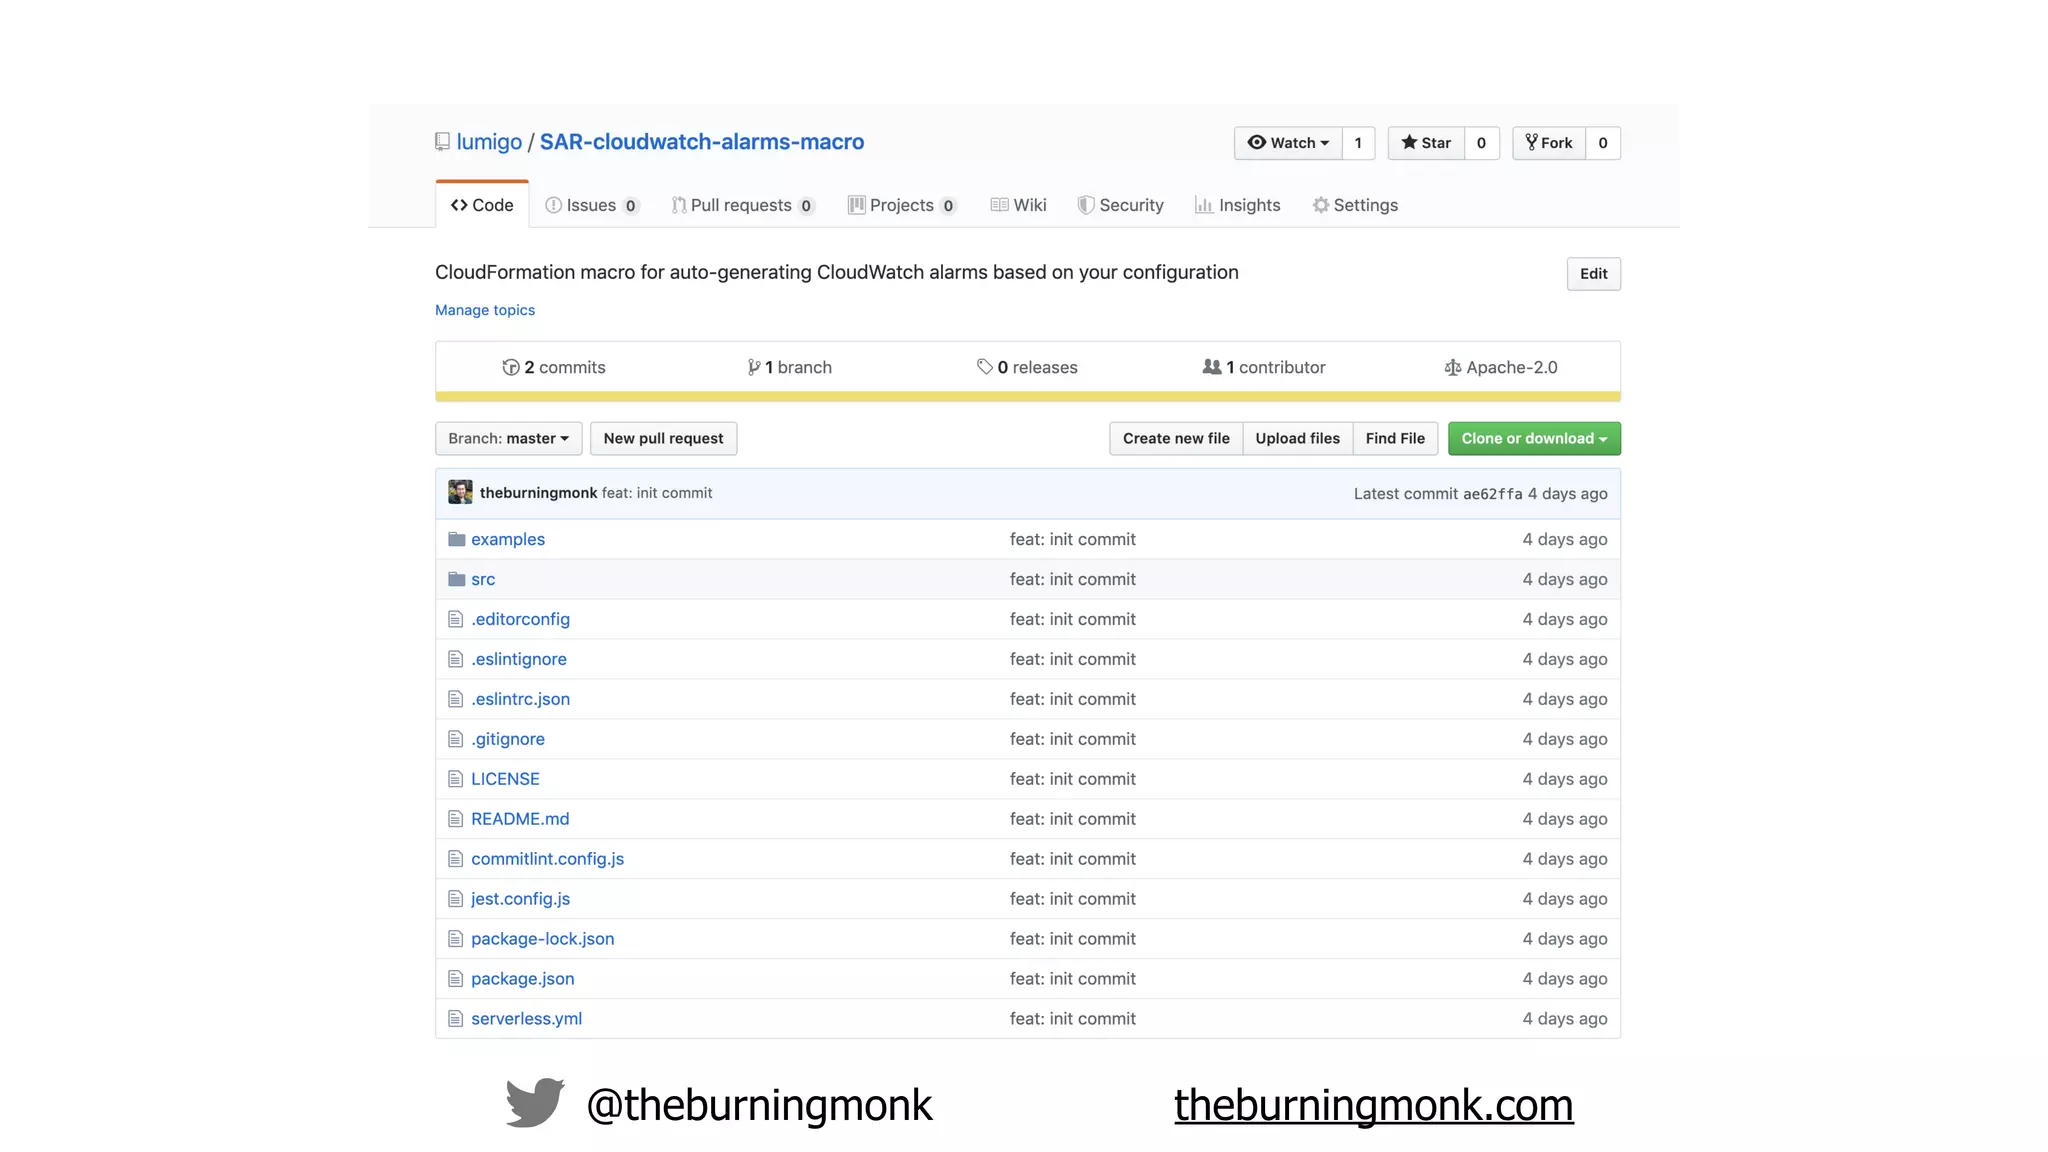Click the yellow language breakdown bar
The image size is (2048, 1152).
coord(1028,397)
